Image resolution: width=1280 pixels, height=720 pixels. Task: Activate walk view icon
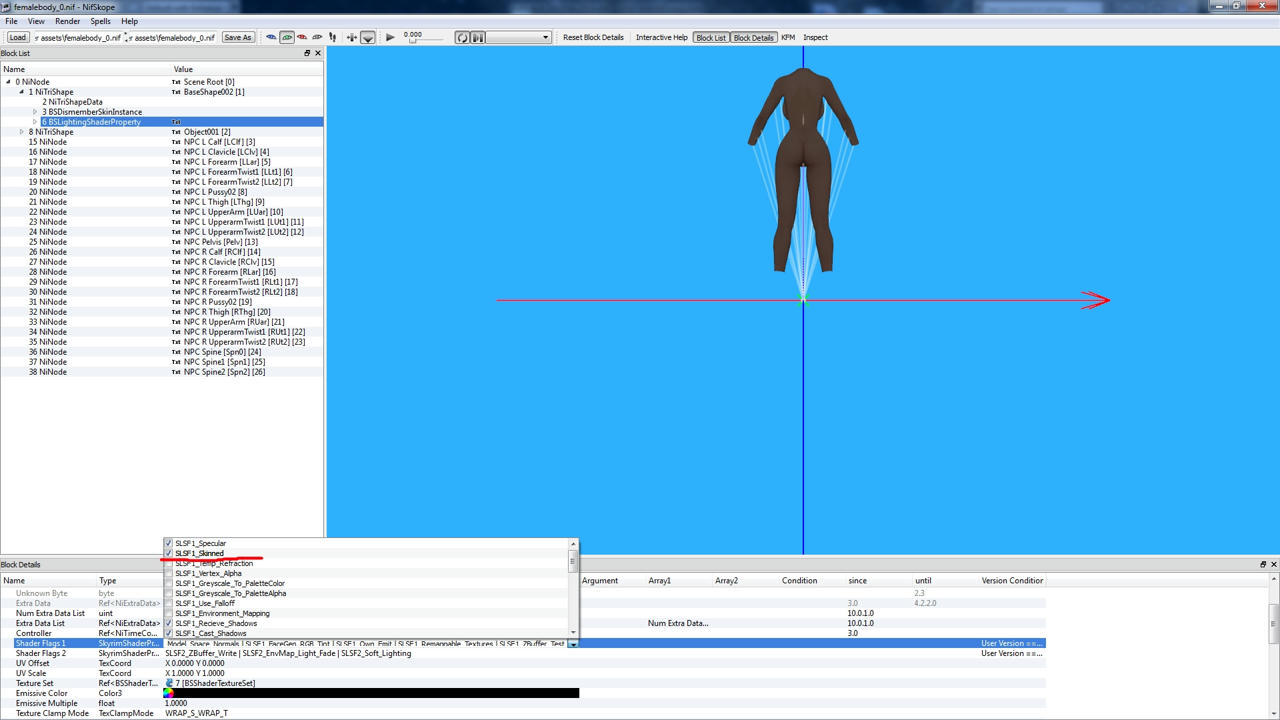tap(333, 37)
